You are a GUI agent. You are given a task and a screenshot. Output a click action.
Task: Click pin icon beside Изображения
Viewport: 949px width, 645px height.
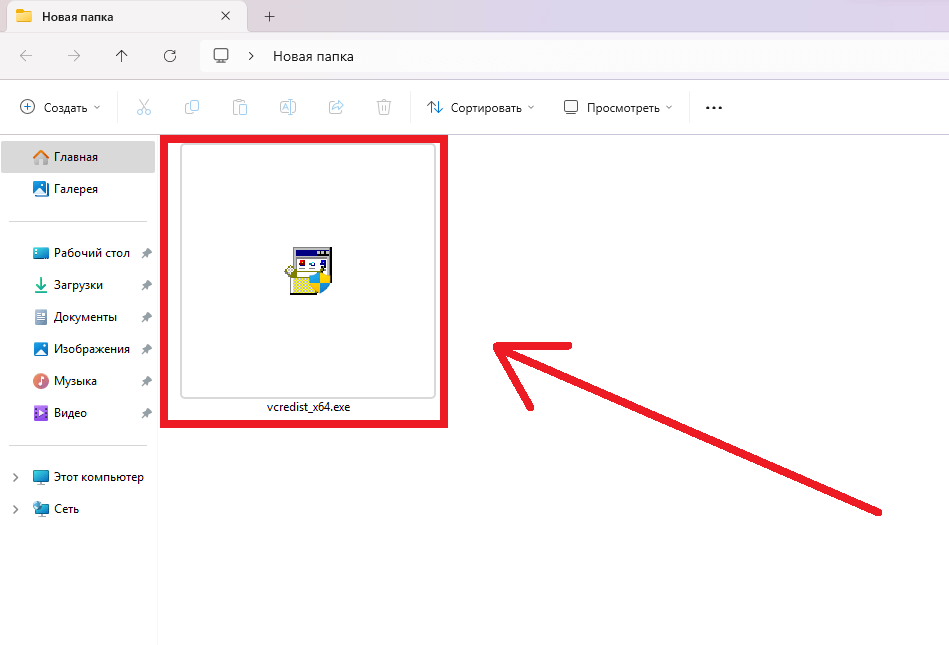[x=146, y=349]
